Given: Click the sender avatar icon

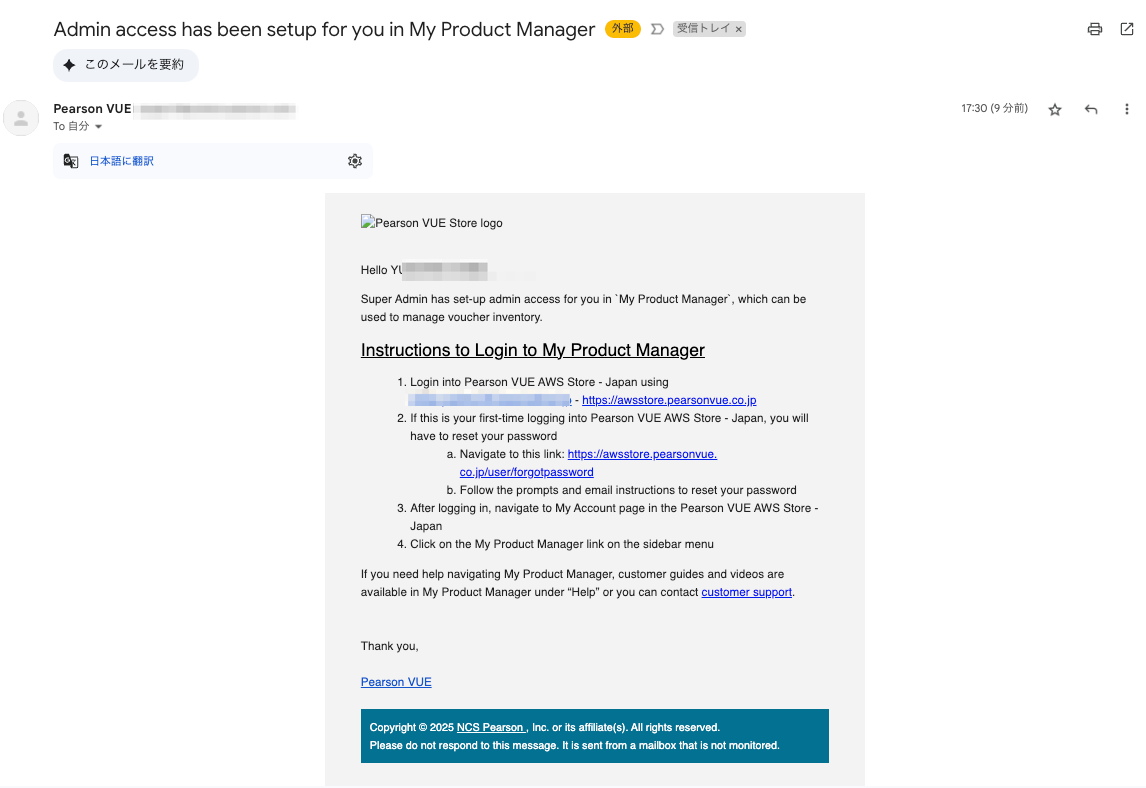Looking at the screenshot, I should [x=21, y=118].
